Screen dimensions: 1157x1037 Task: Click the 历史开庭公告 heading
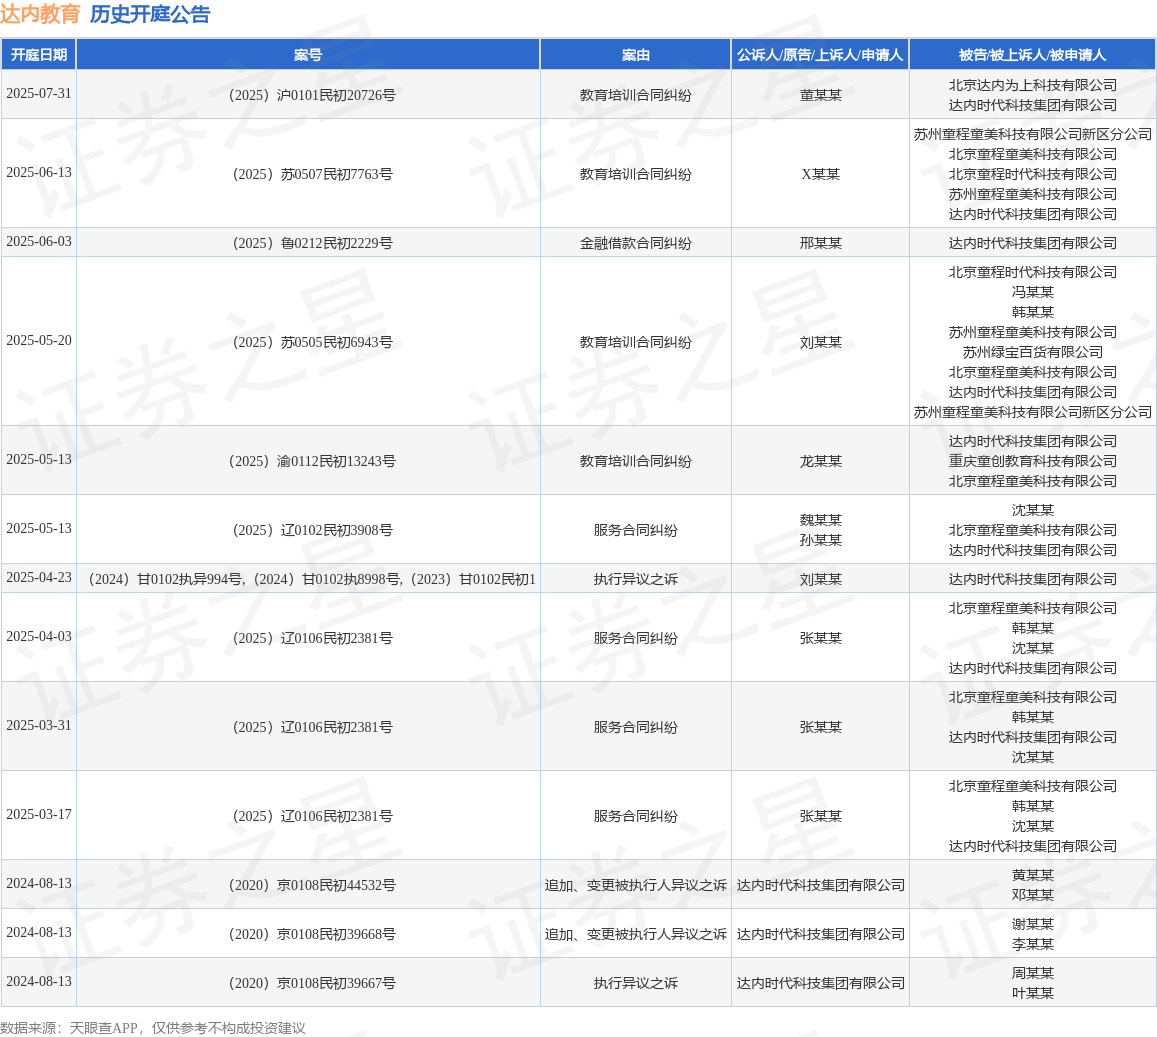150,14
